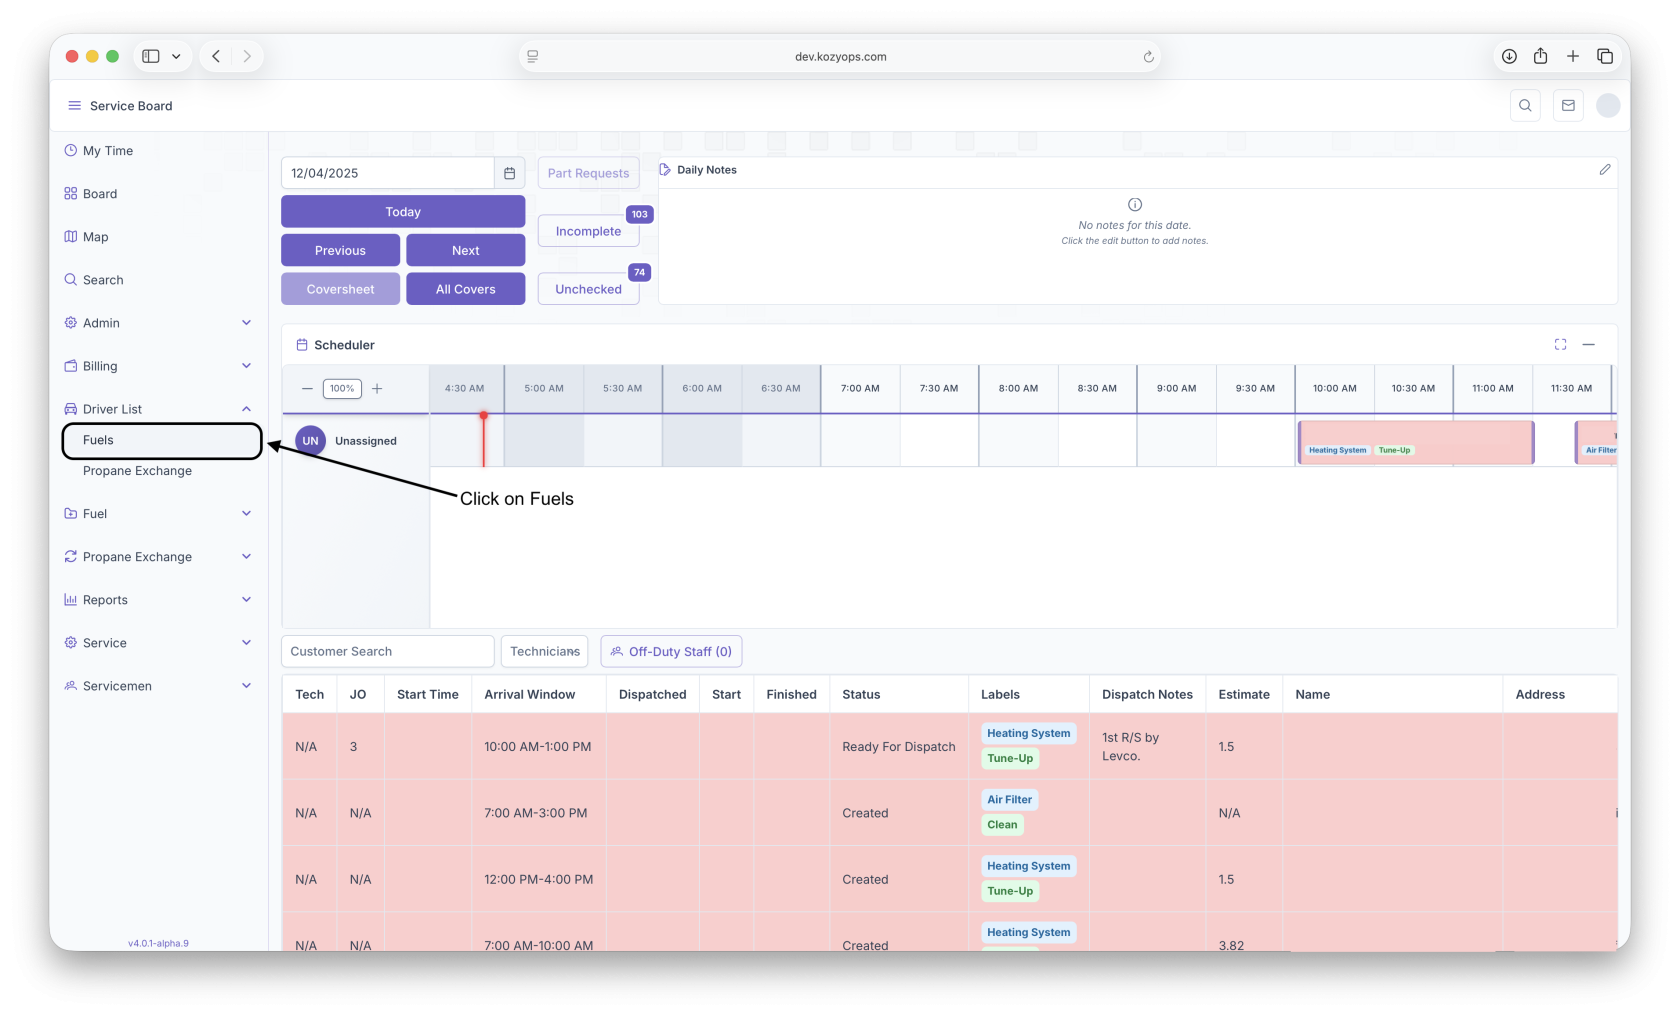1680x1016 pixels.
Task: Expand the Reports menu section
Action: click(246, 600)
